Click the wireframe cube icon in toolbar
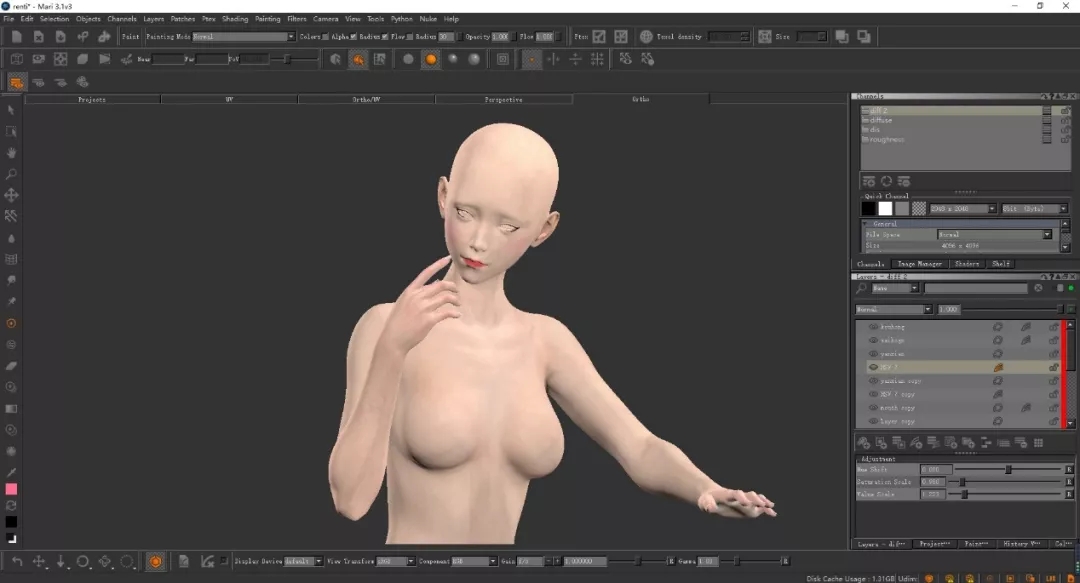Screen dimensions: 1080x583 [x=16, y=59]
